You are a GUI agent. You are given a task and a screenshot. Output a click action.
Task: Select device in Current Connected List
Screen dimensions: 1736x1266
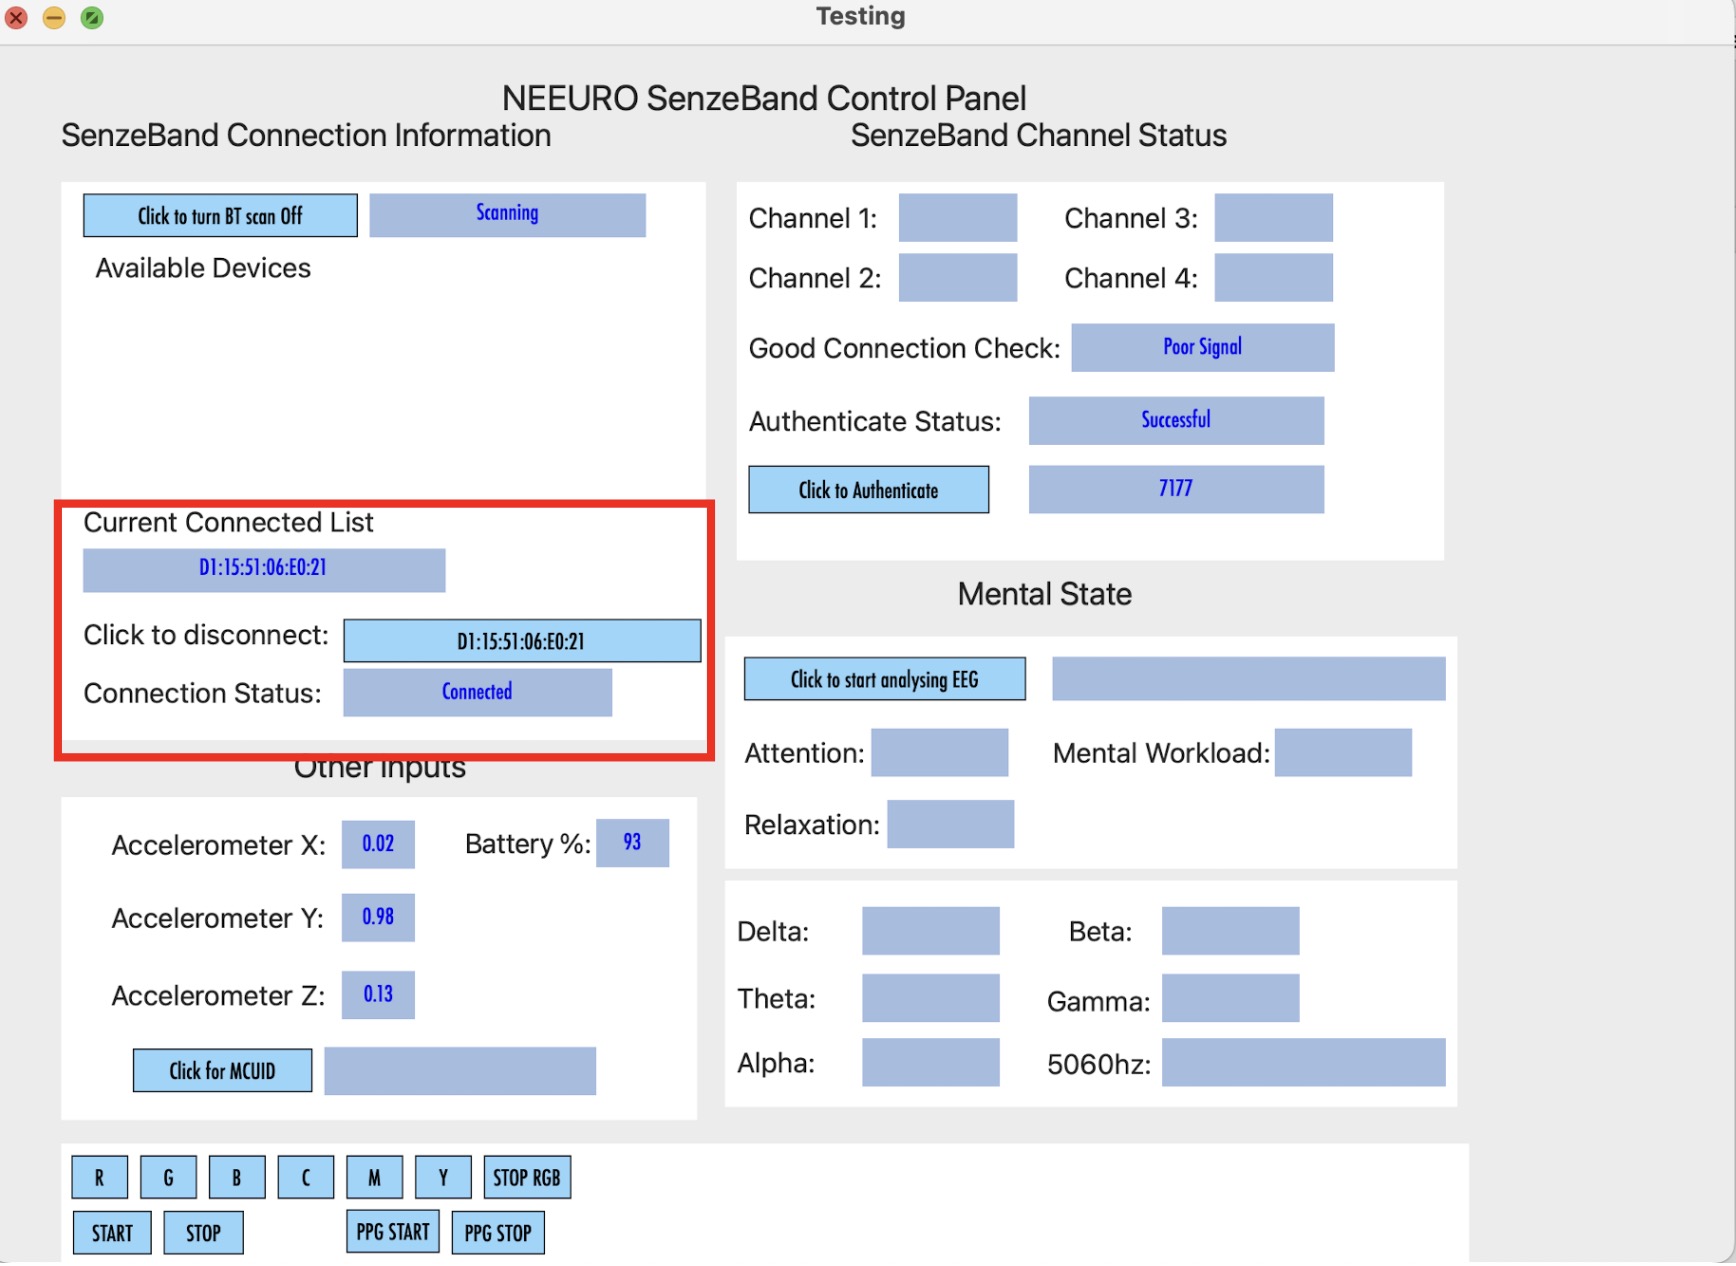tap(264, 569)
